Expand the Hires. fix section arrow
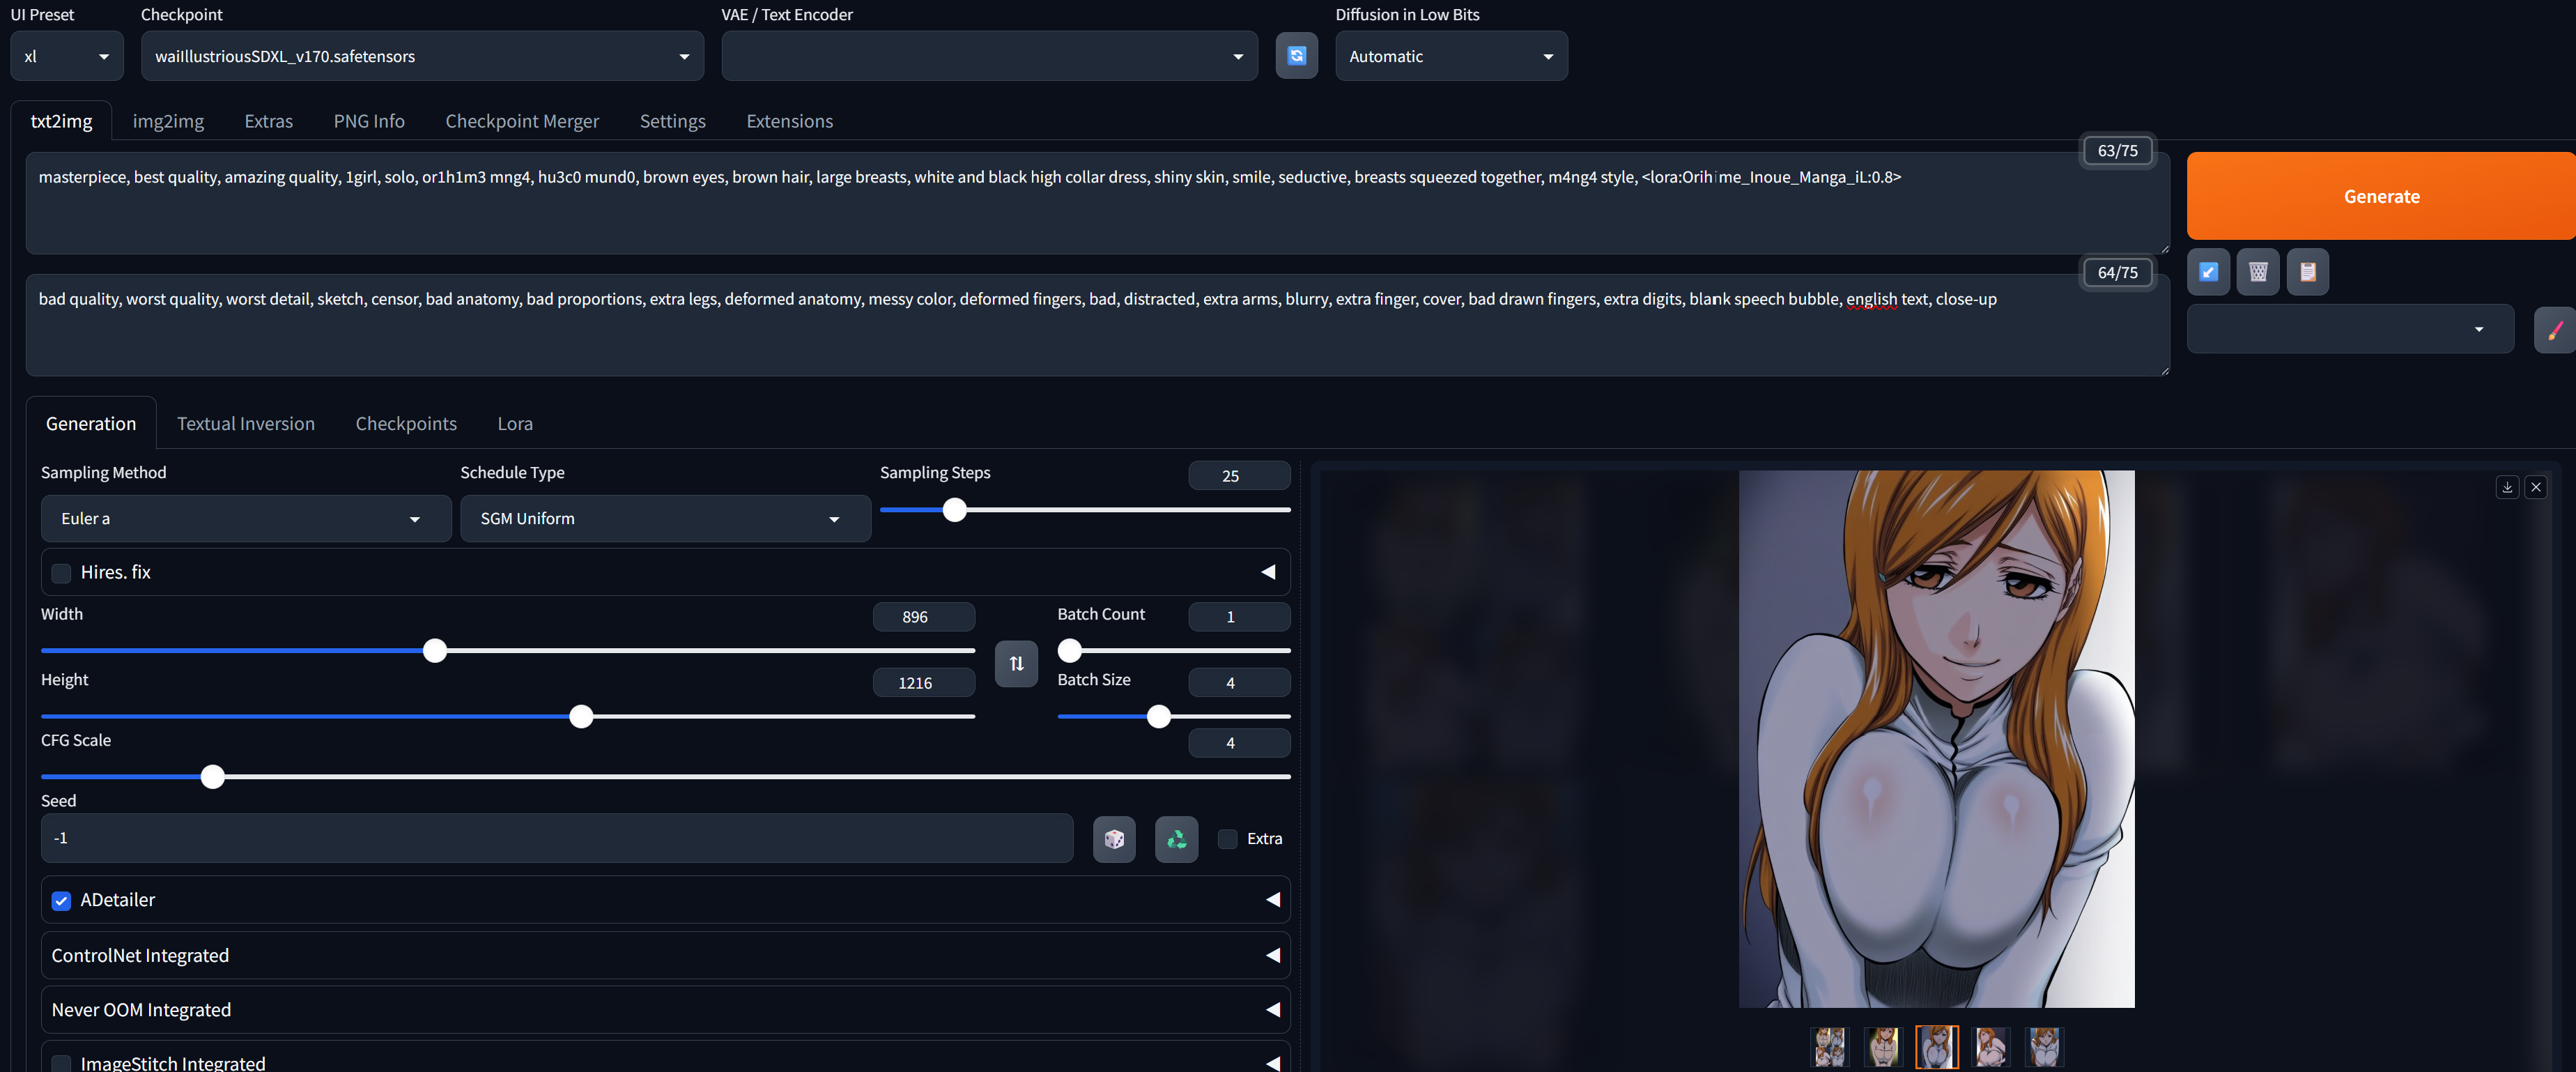Viewport: 2576px width, 1072px height. (x=1268, y=572)
